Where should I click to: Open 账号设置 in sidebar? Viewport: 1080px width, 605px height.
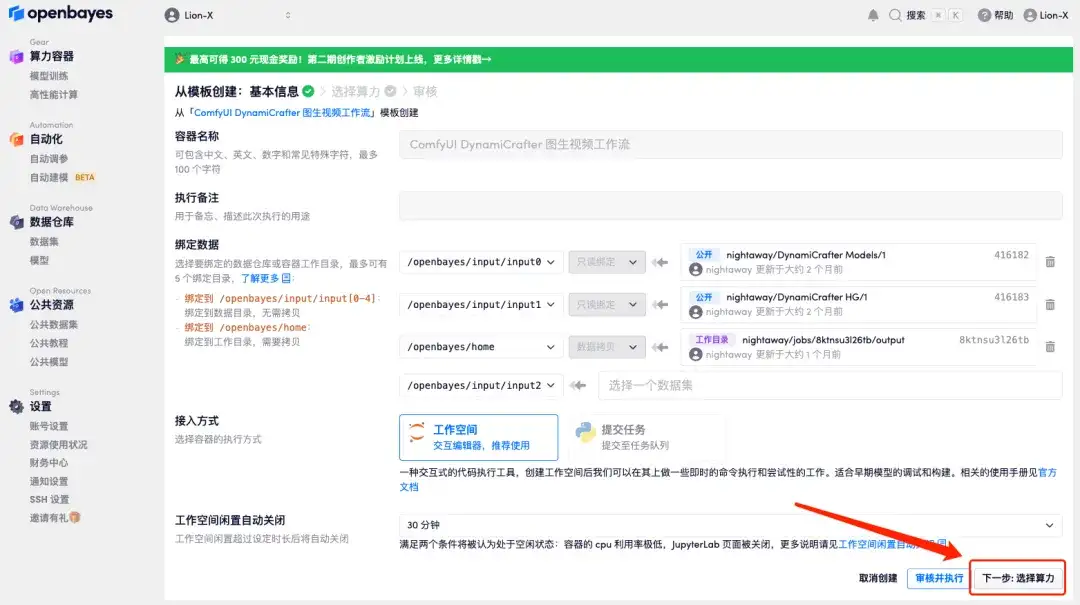tap(49, 426)
